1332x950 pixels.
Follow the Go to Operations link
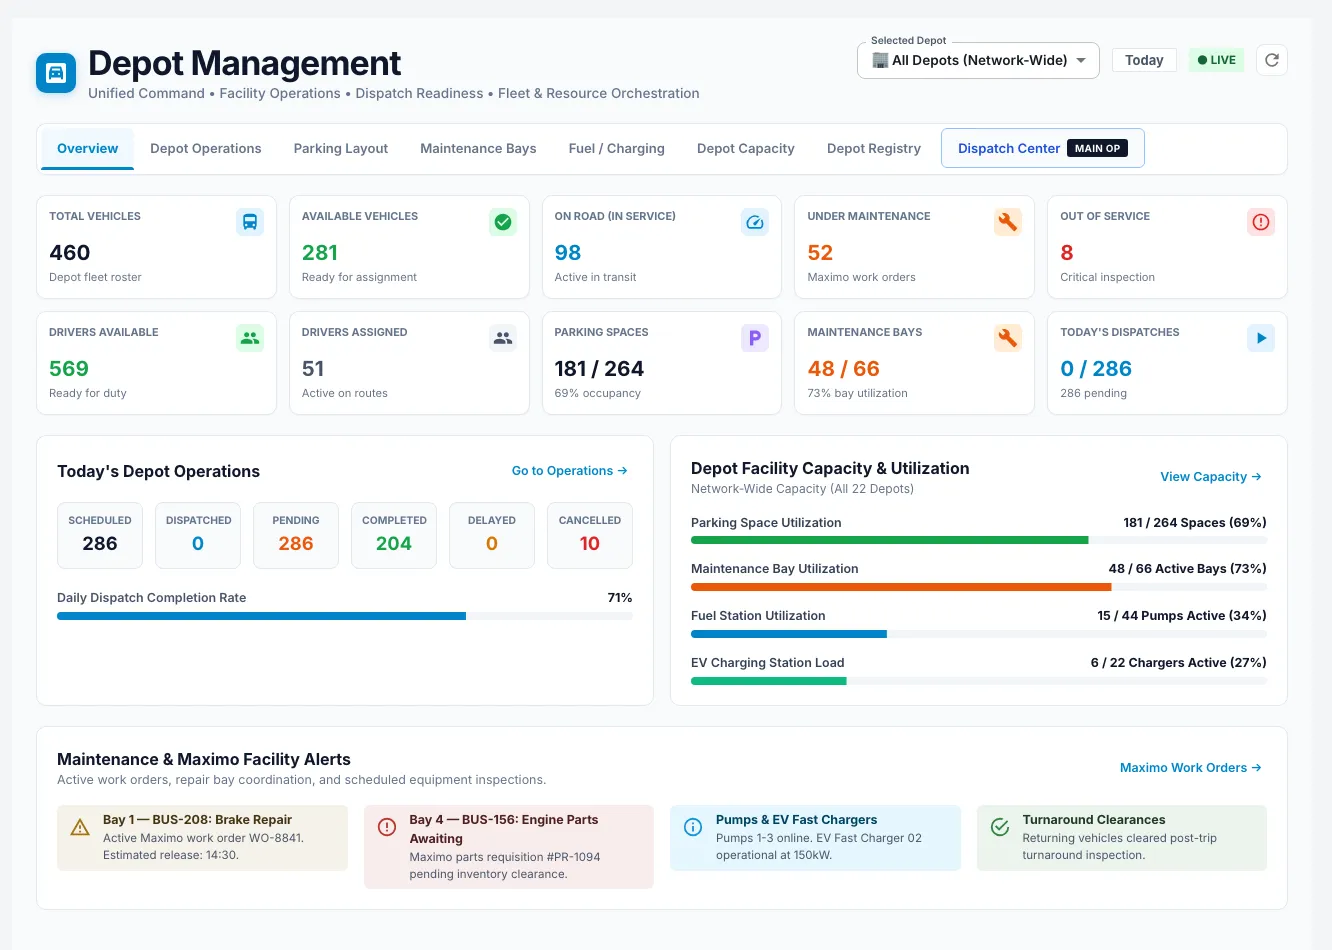point(570,471)
